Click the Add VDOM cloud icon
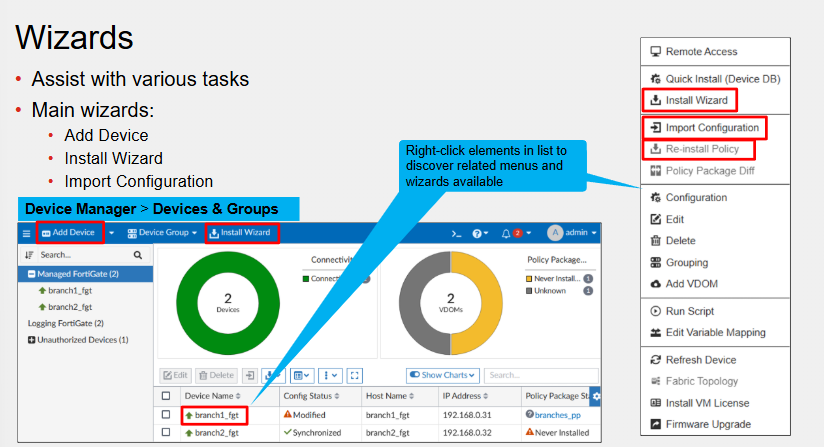Viewport: 824px width, 447px height. [655, 284]
